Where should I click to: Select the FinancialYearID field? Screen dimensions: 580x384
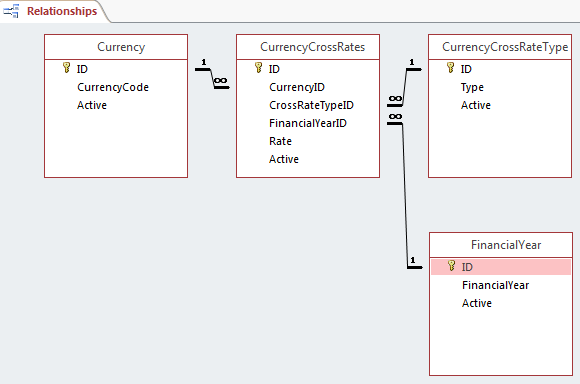click(308, 123)
